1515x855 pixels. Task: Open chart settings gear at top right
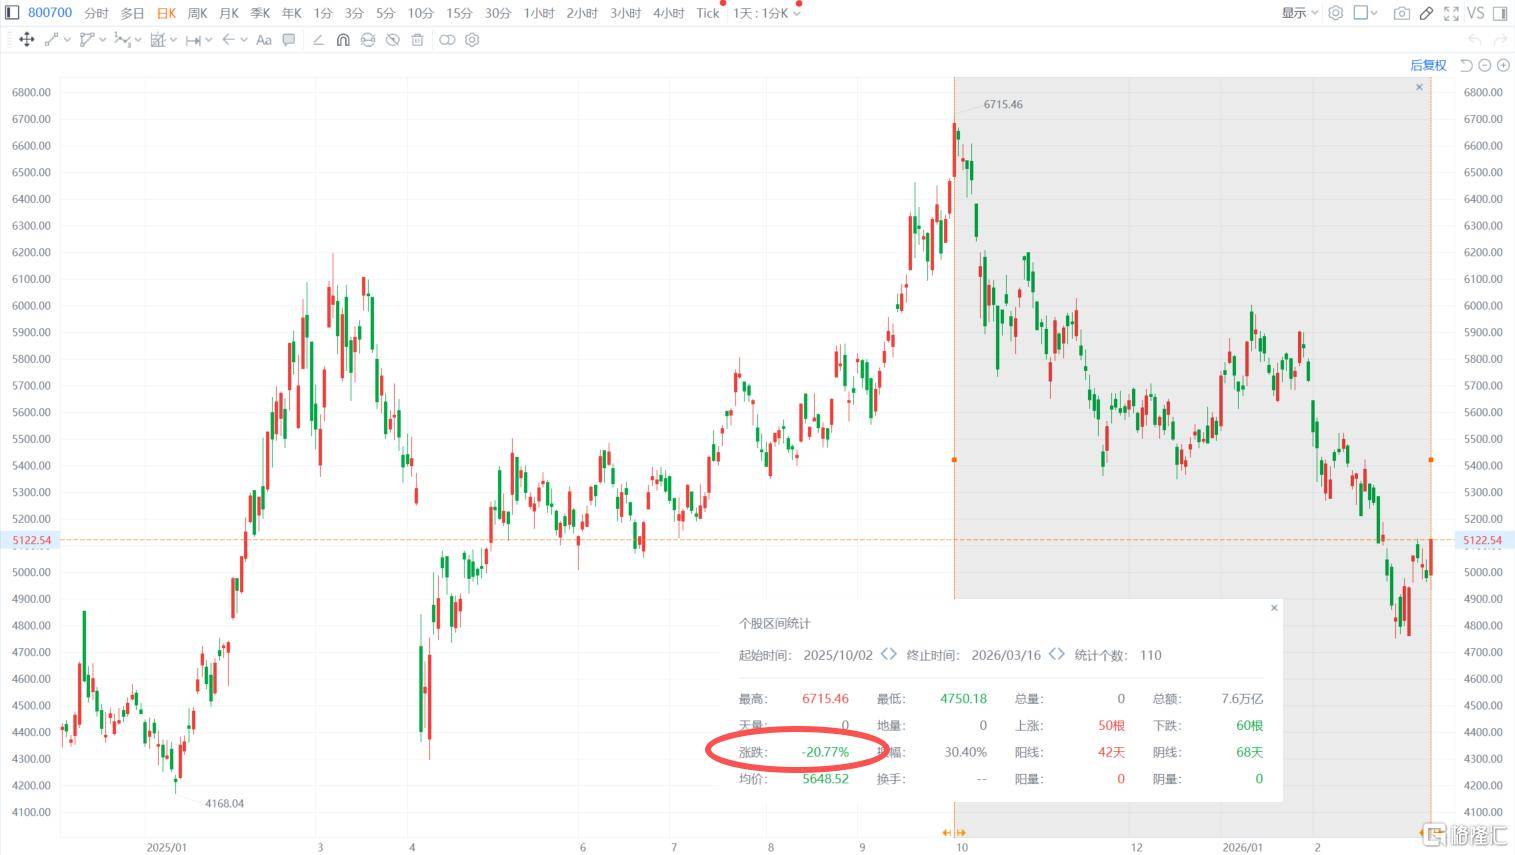point(1335,13)
